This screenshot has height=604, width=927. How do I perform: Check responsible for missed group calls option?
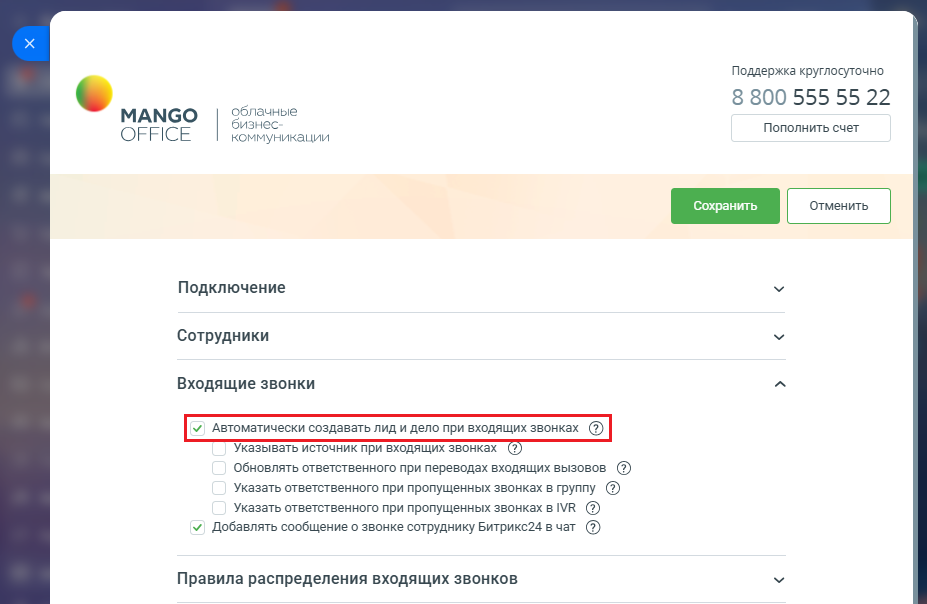pos(219,488)
